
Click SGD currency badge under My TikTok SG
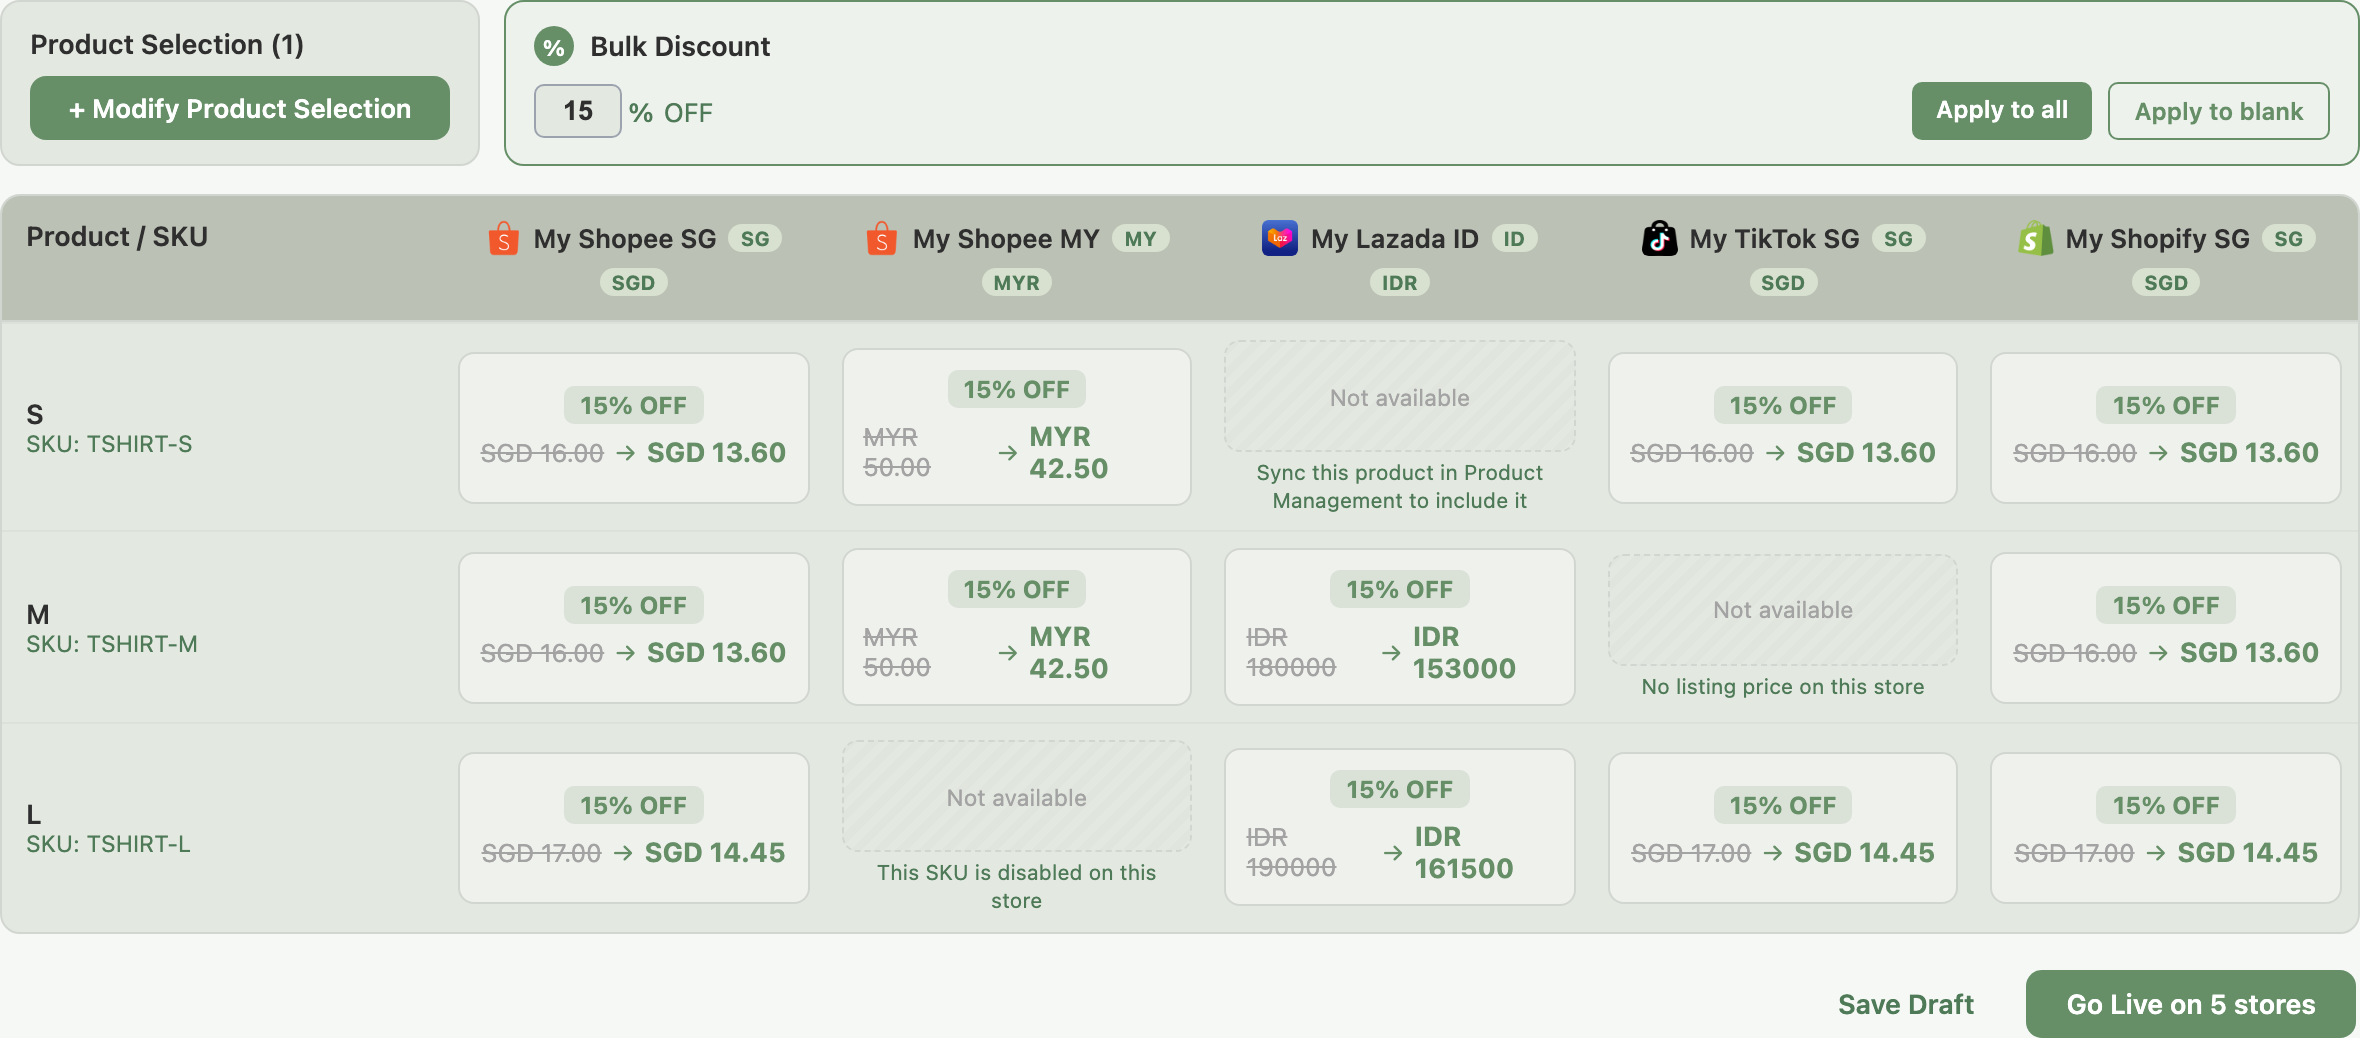(x=1783, y=283)
